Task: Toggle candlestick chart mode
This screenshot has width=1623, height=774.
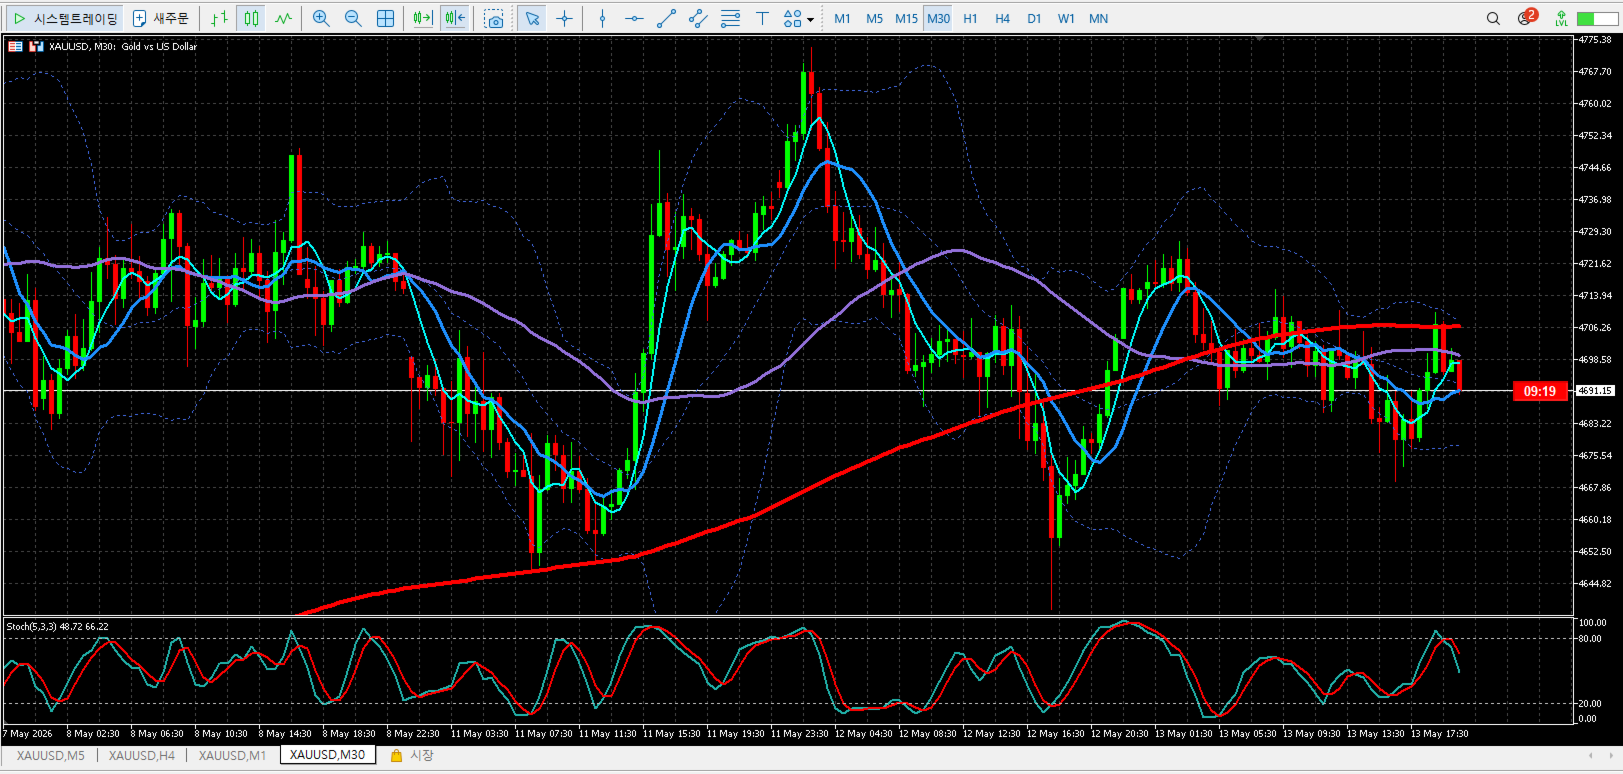Action: 252,18
